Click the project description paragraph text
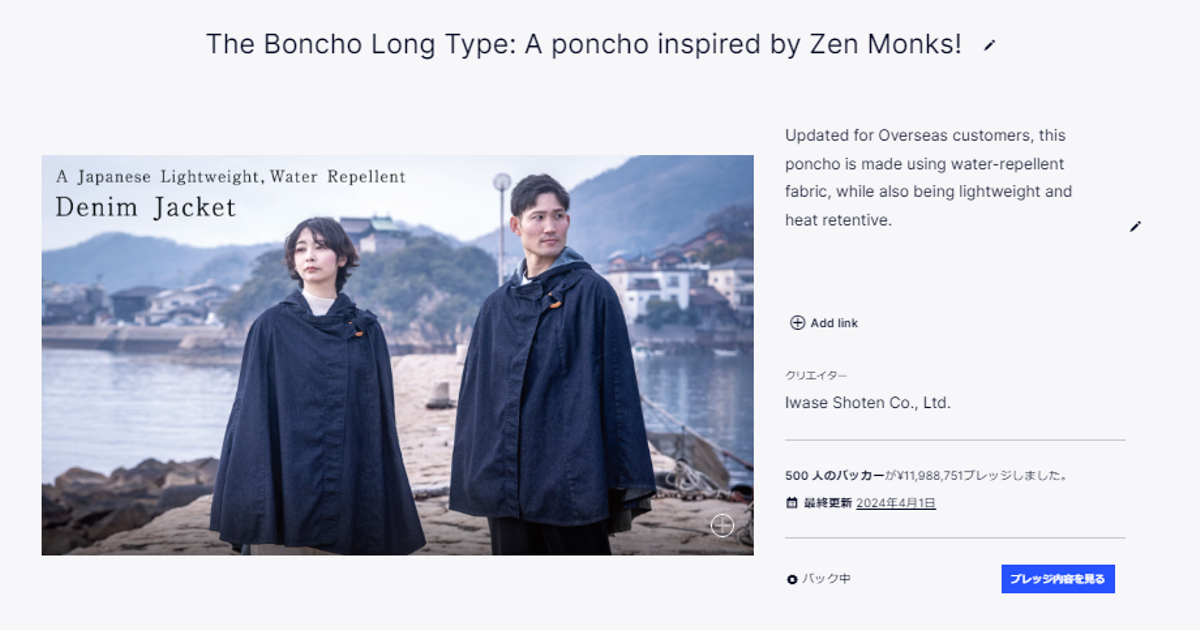The image size is (1200, 630). (x=928, y=177)
